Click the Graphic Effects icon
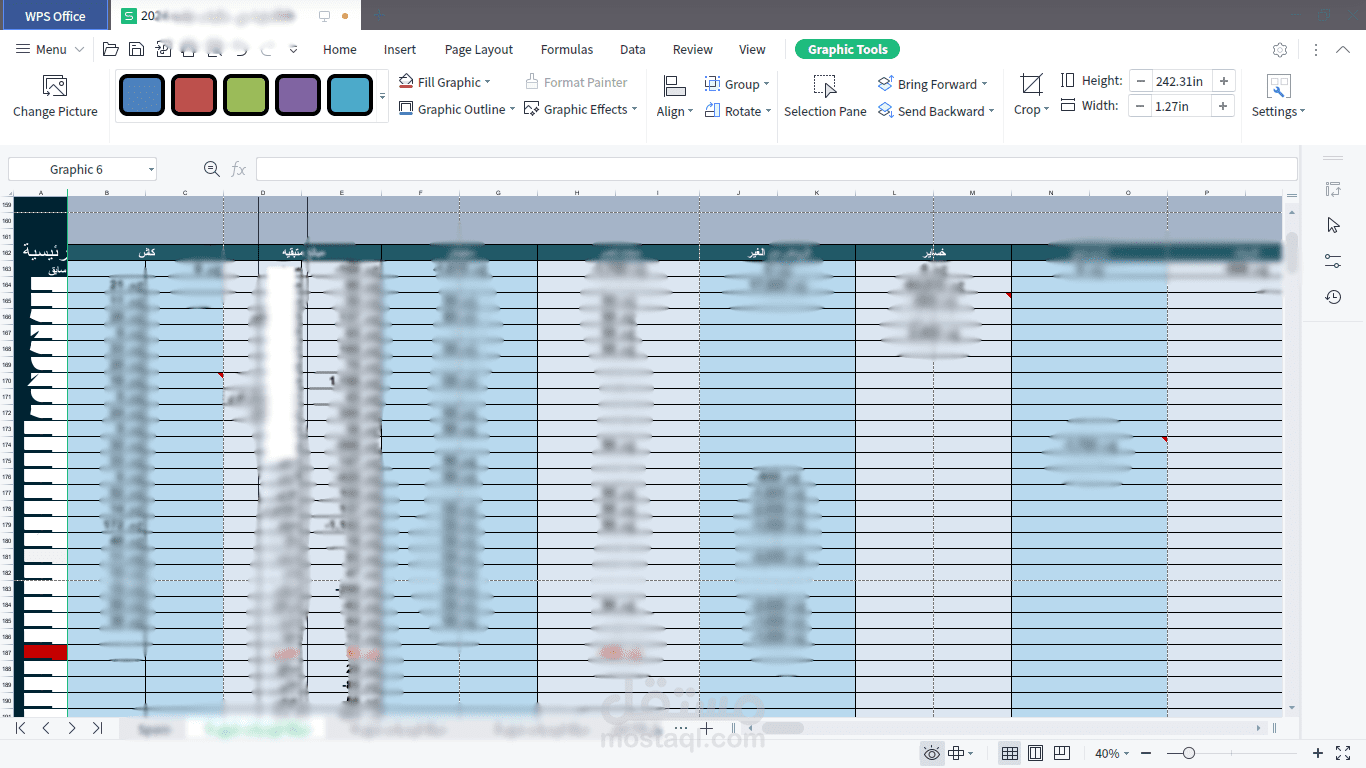This screenshot has width=1366, height=768. pyautogui.click(x=532, y=109)
